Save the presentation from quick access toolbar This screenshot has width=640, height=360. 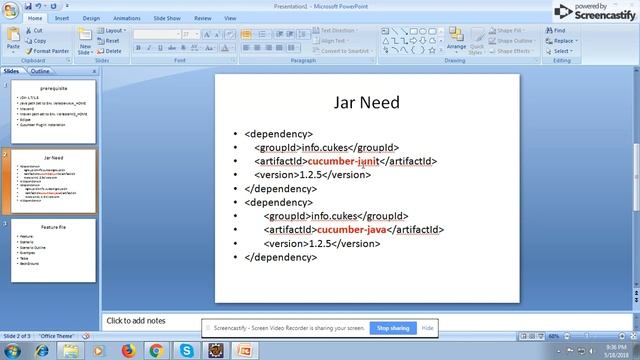(28, 6)
